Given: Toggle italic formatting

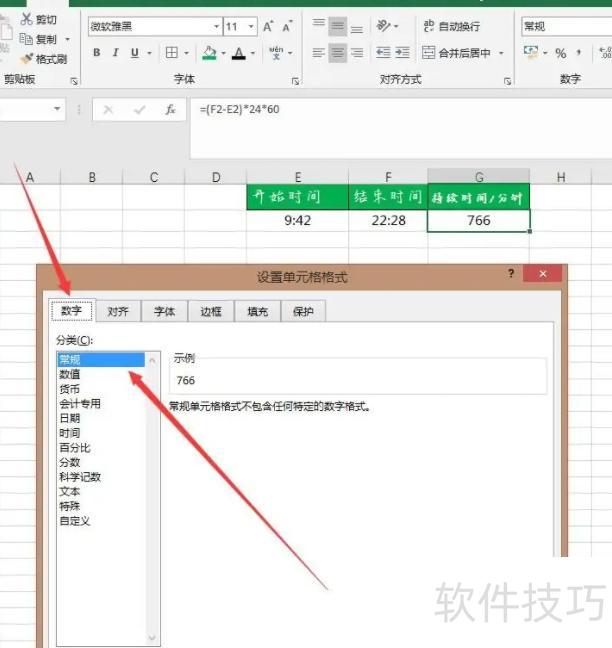Looking at the screenshot, I should click(116, 52).
